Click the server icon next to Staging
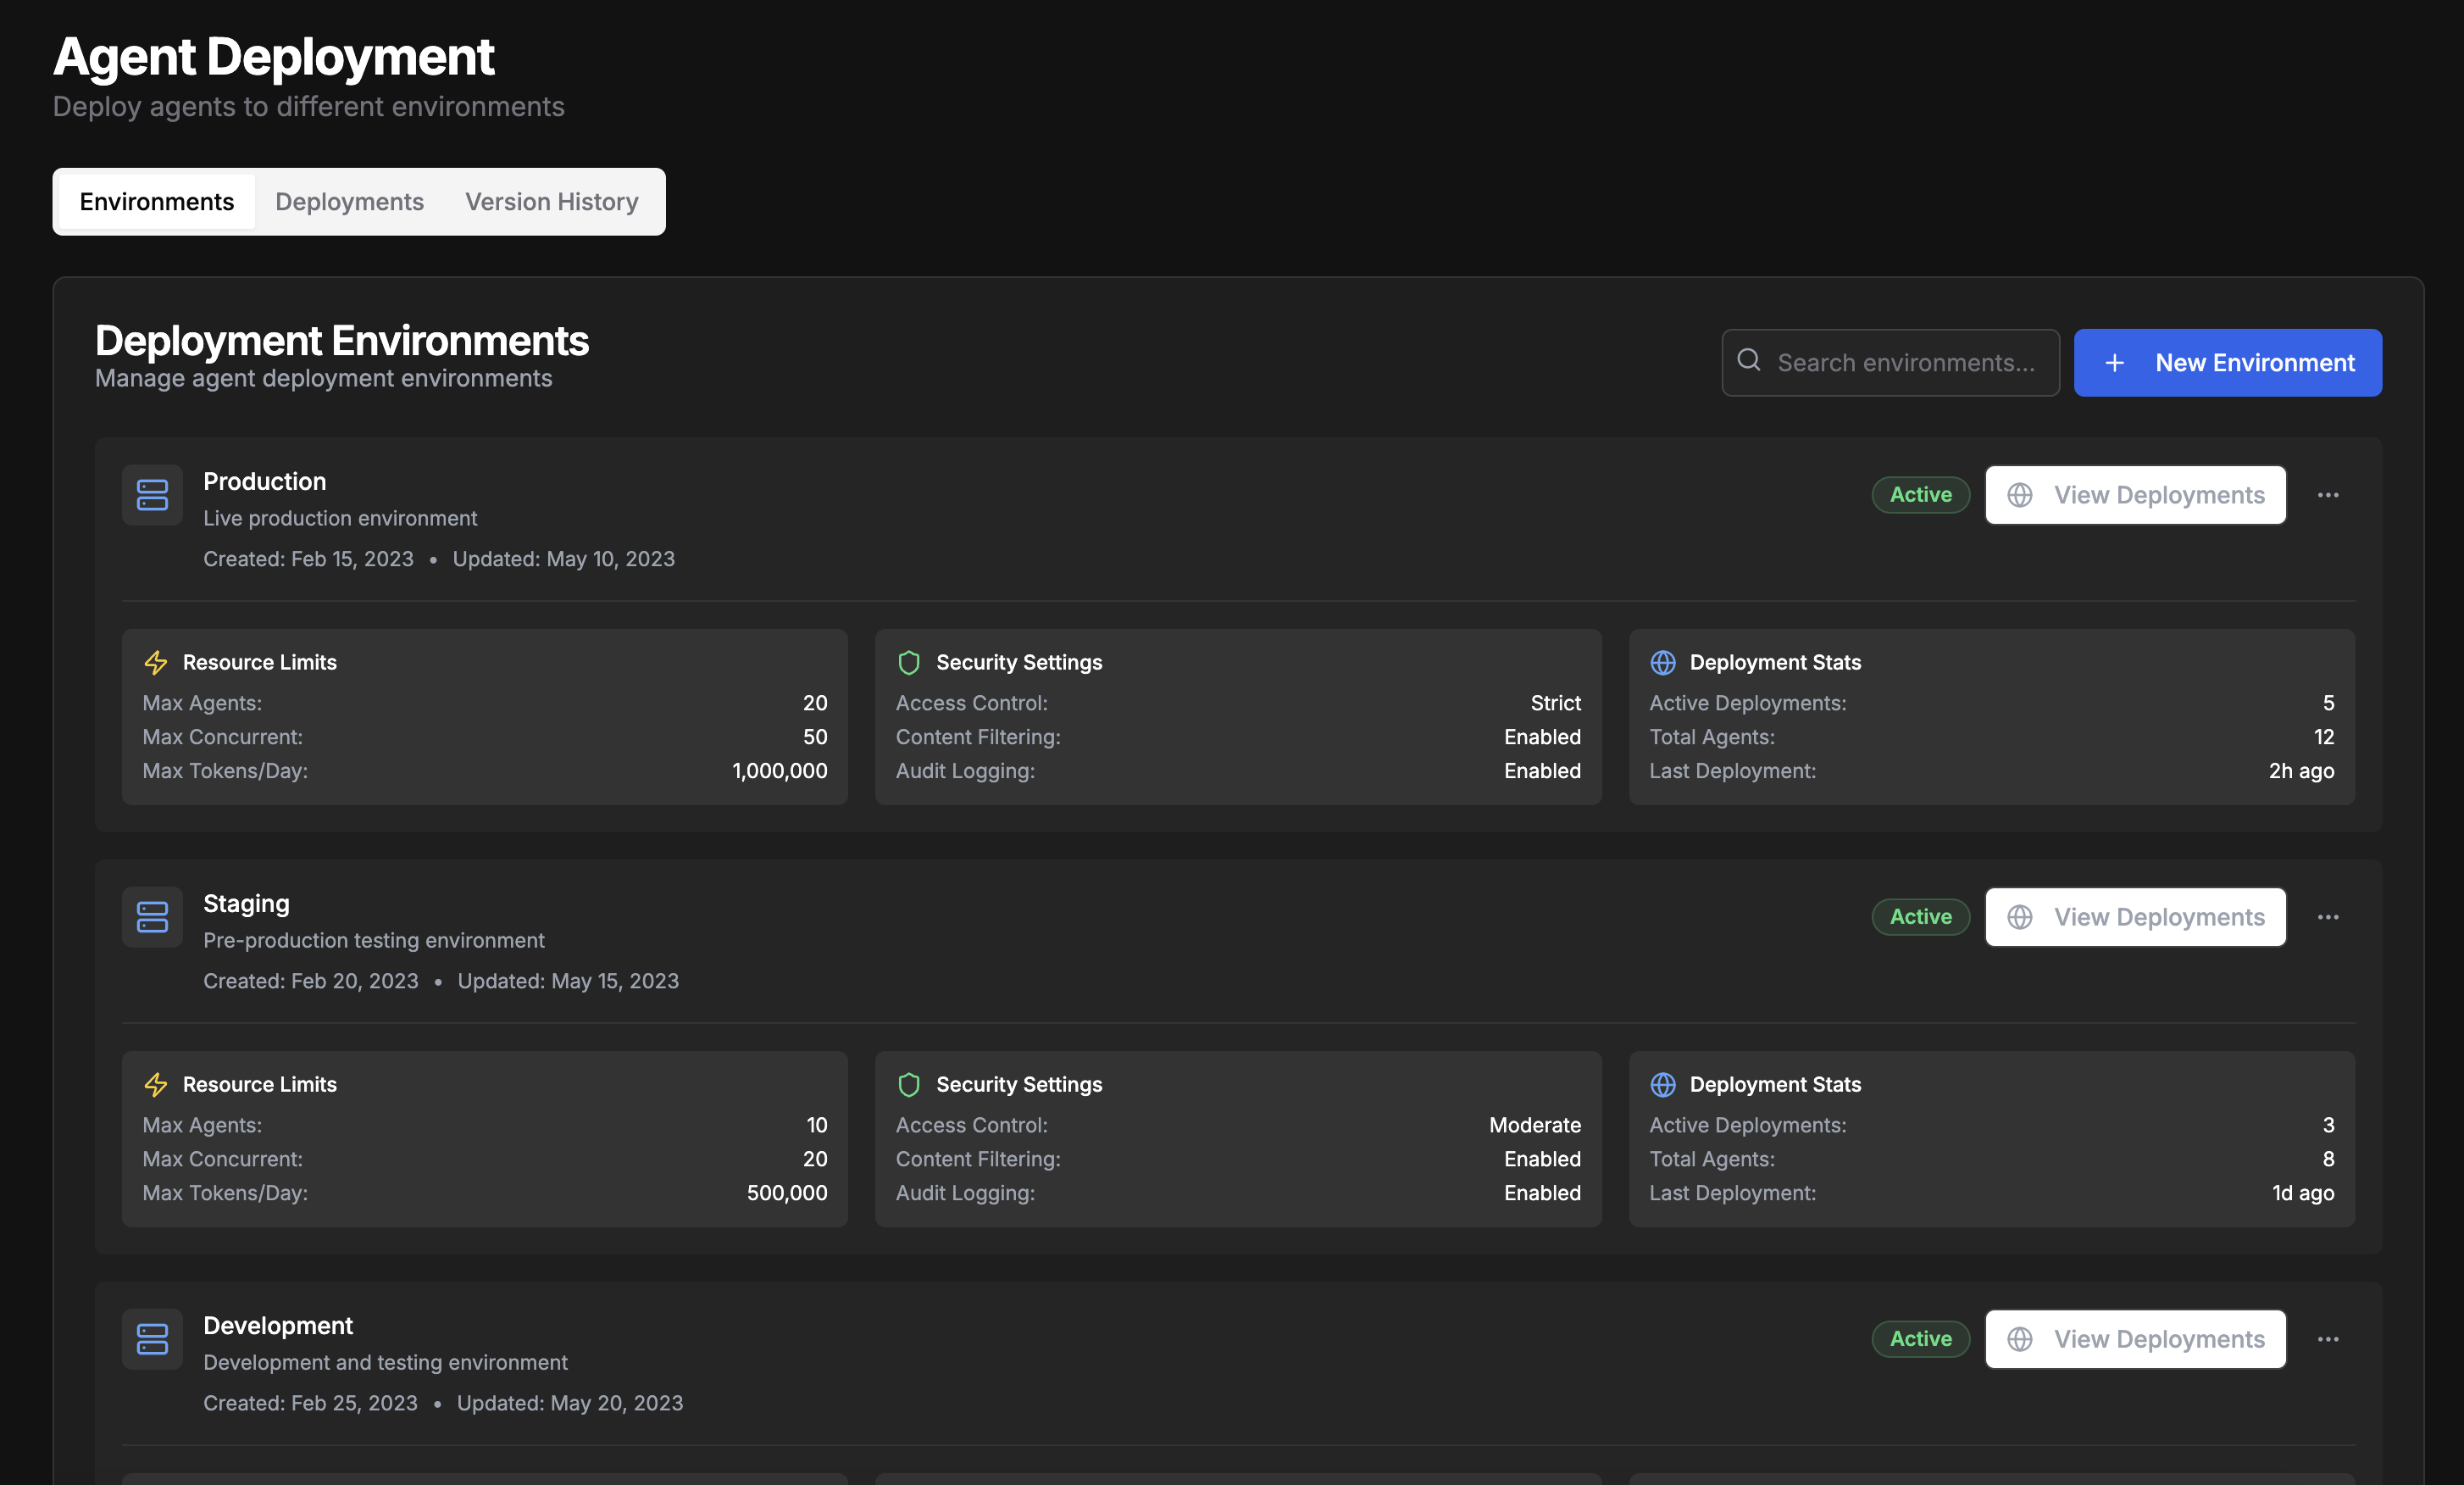 [152, 916]
